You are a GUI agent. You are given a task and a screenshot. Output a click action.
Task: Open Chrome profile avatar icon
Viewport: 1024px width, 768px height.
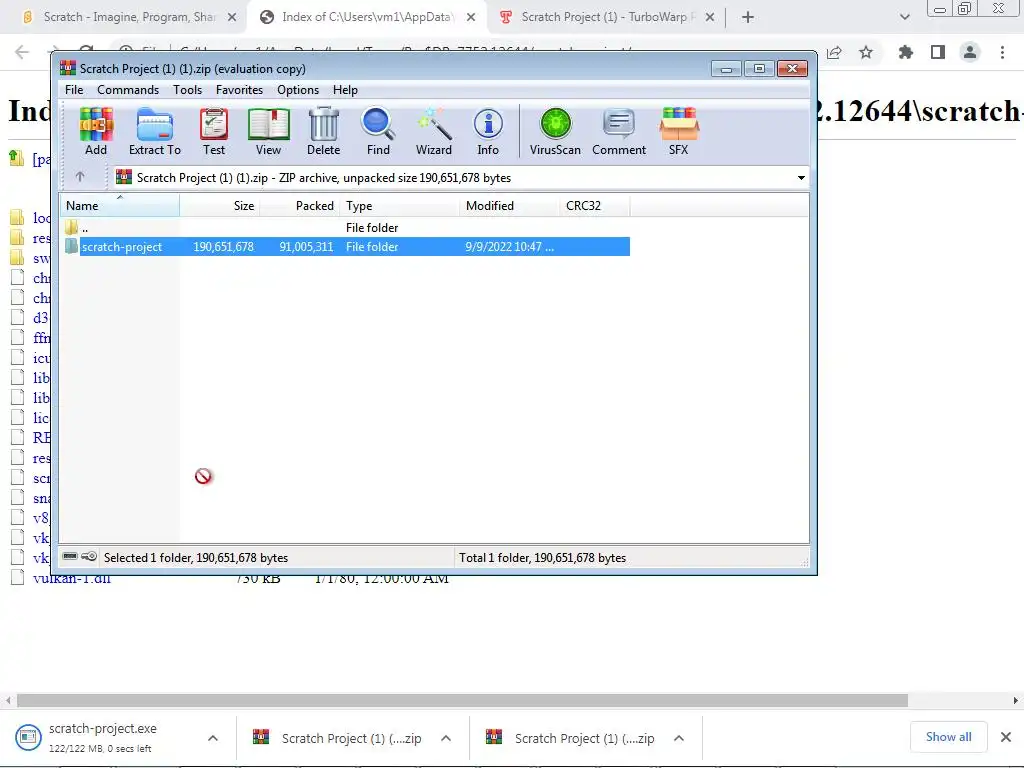pos(970,52)
